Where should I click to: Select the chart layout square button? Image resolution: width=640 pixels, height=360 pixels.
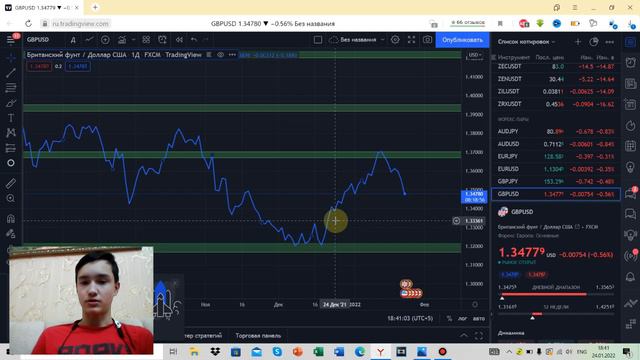[318, 40]
